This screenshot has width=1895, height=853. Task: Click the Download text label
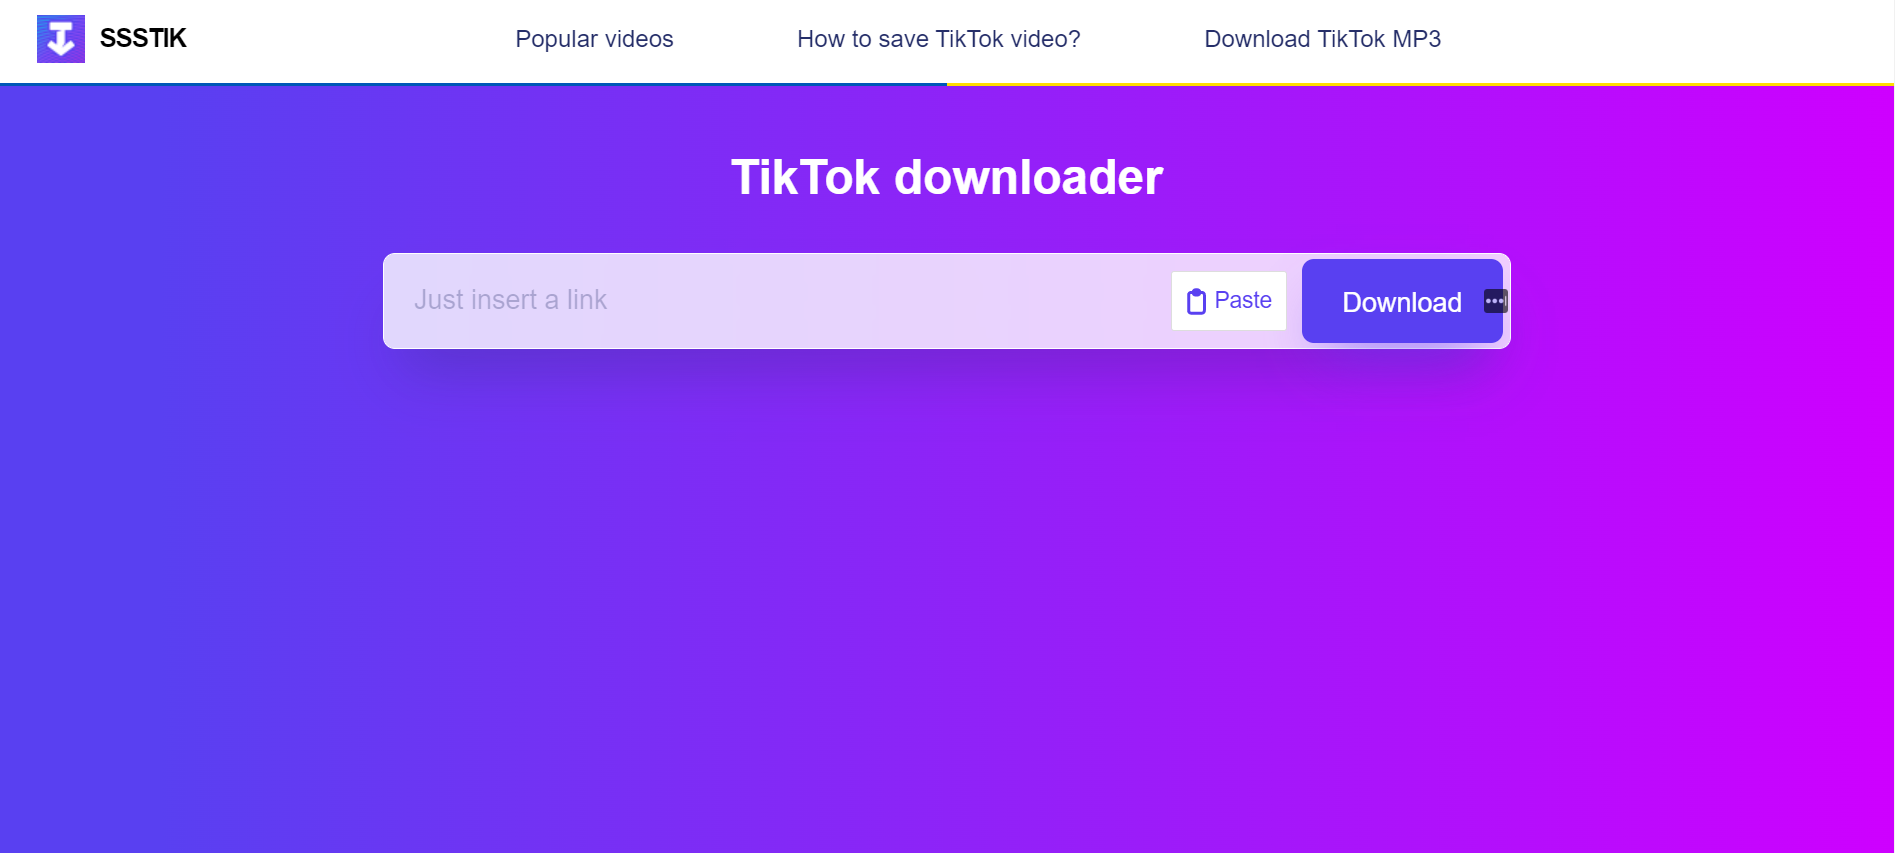click(x=1402, y=302)
